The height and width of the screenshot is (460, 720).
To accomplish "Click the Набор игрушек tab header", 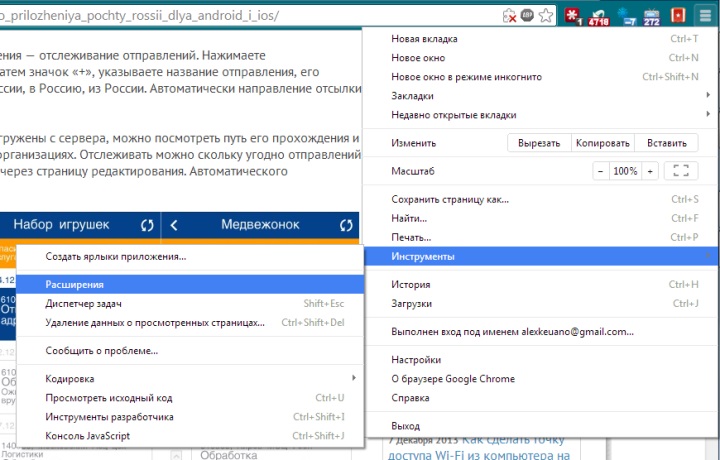I will coord(61,224).
